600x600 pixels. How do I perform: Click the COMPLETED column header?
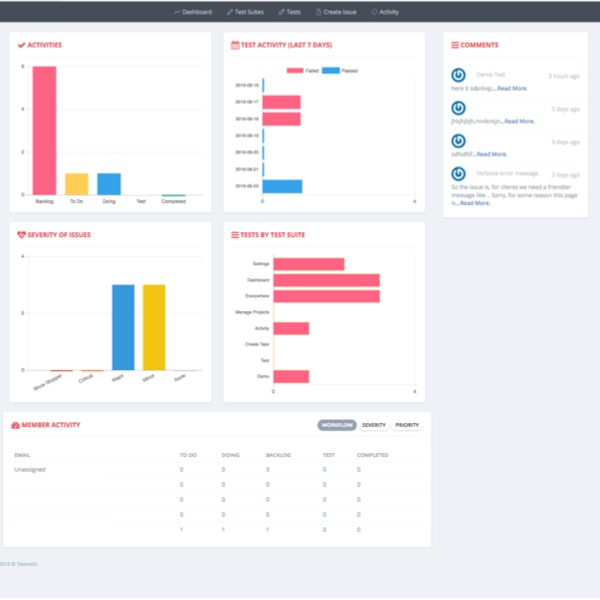pos(372,455)
